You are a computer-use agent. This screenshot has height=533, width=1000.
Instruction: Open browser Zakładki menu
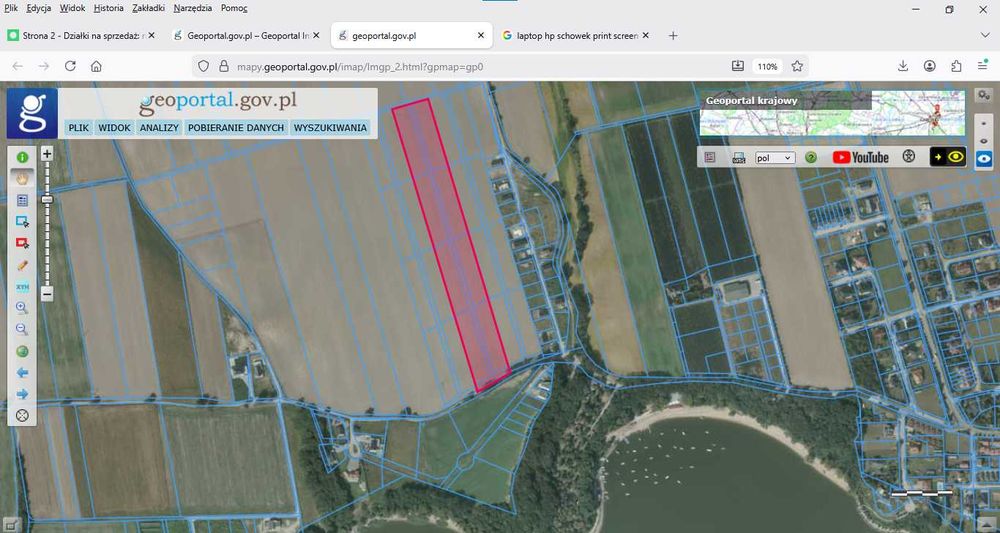pyautogui.click(x=149, y=8)
